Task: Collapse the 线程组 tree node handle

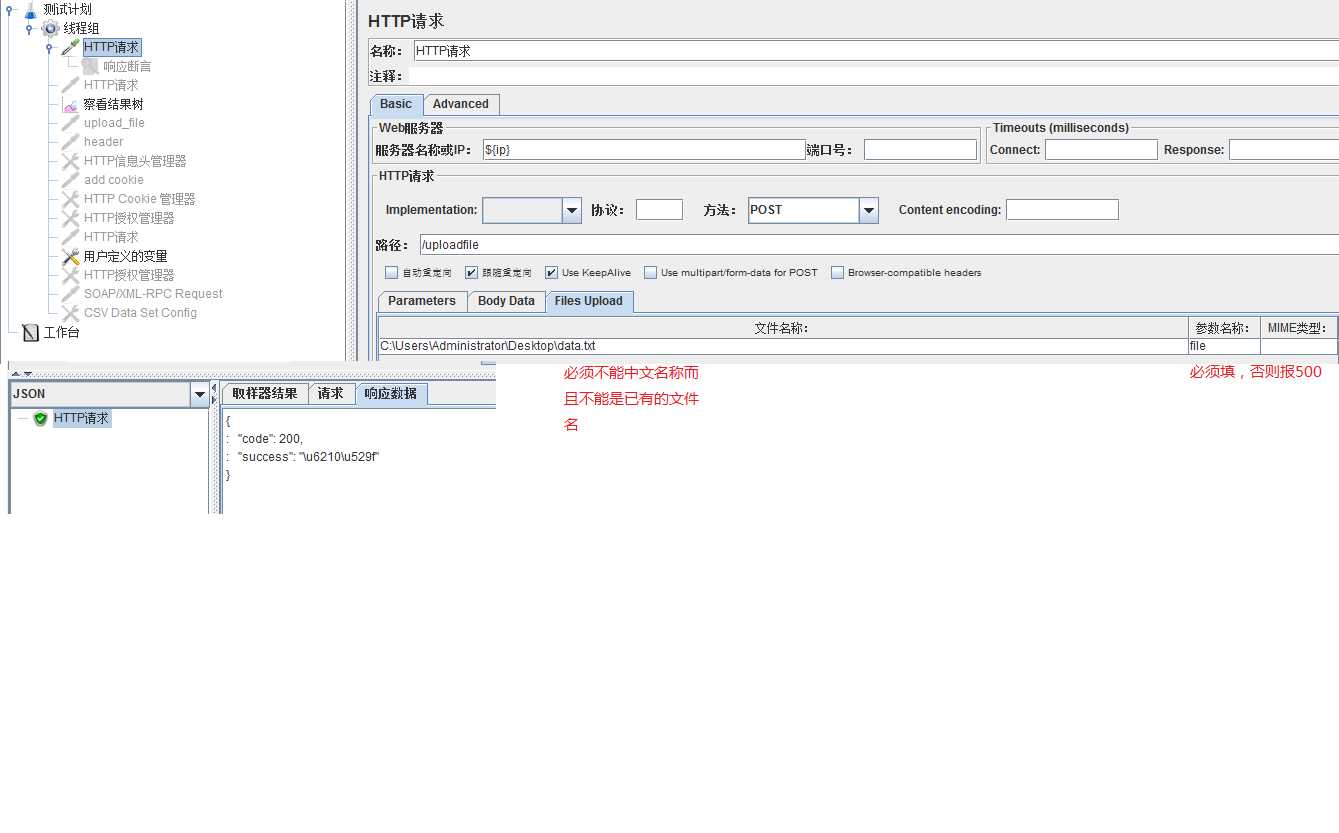Action: (30, 28)
